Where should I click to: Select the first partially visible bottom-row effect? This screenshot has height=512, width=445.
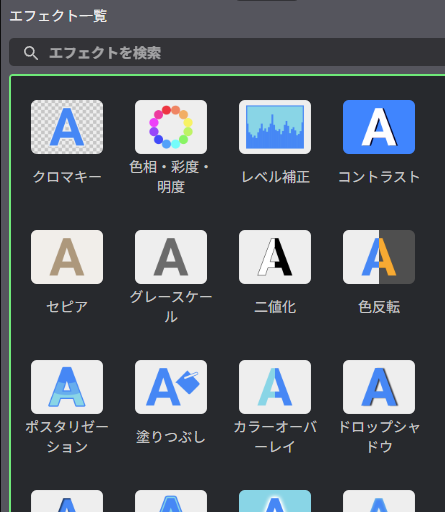click(67, 501)
